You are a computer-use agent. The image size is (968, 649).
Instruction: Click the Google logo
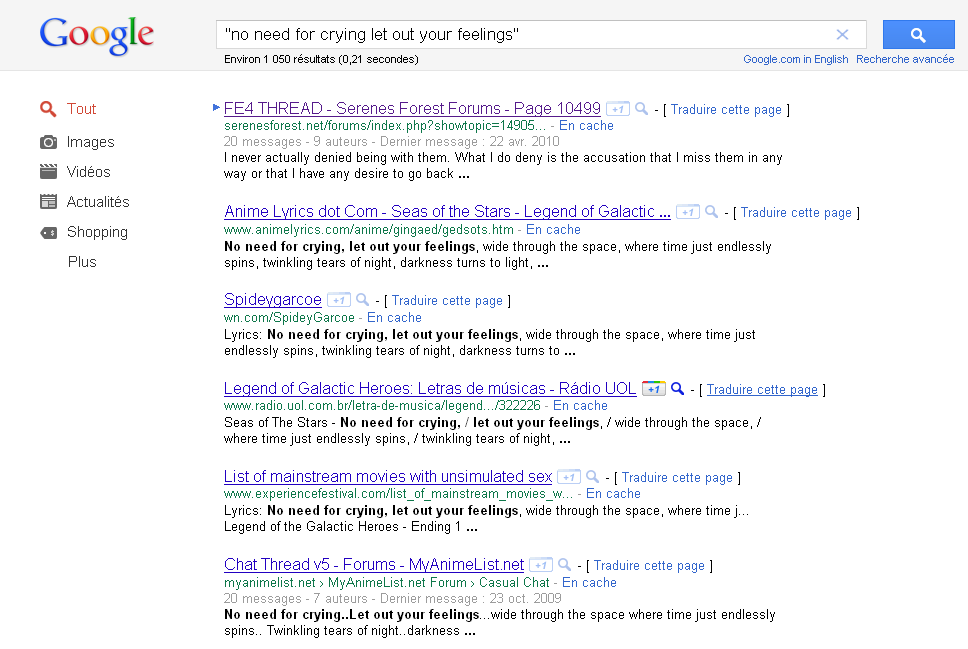click(x=97, y=35)
